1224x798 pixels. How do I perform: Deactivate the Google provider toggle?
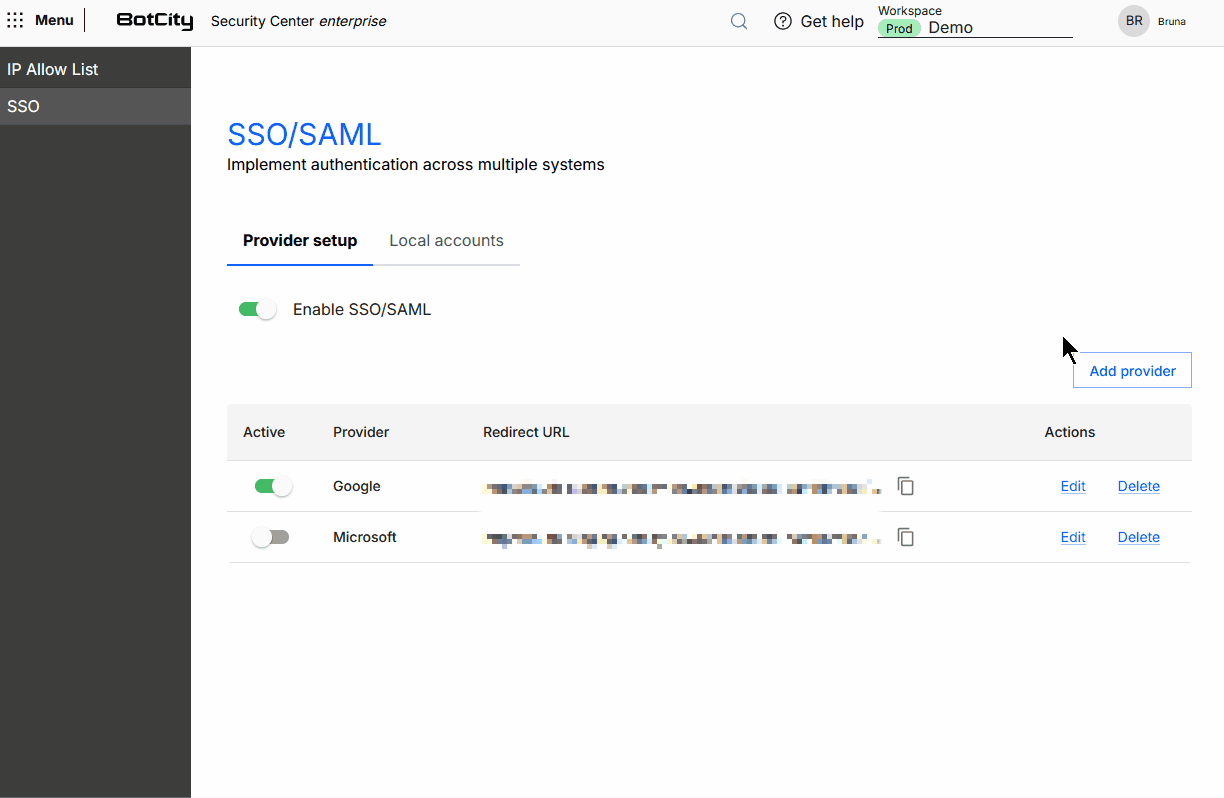[x=273, y=486]
